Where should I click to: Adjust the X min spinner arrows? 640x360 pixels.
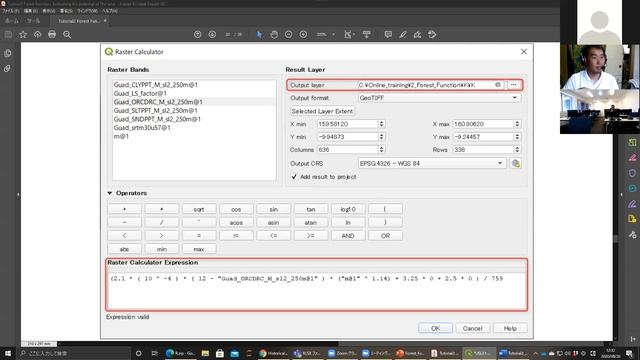point(381,124)
